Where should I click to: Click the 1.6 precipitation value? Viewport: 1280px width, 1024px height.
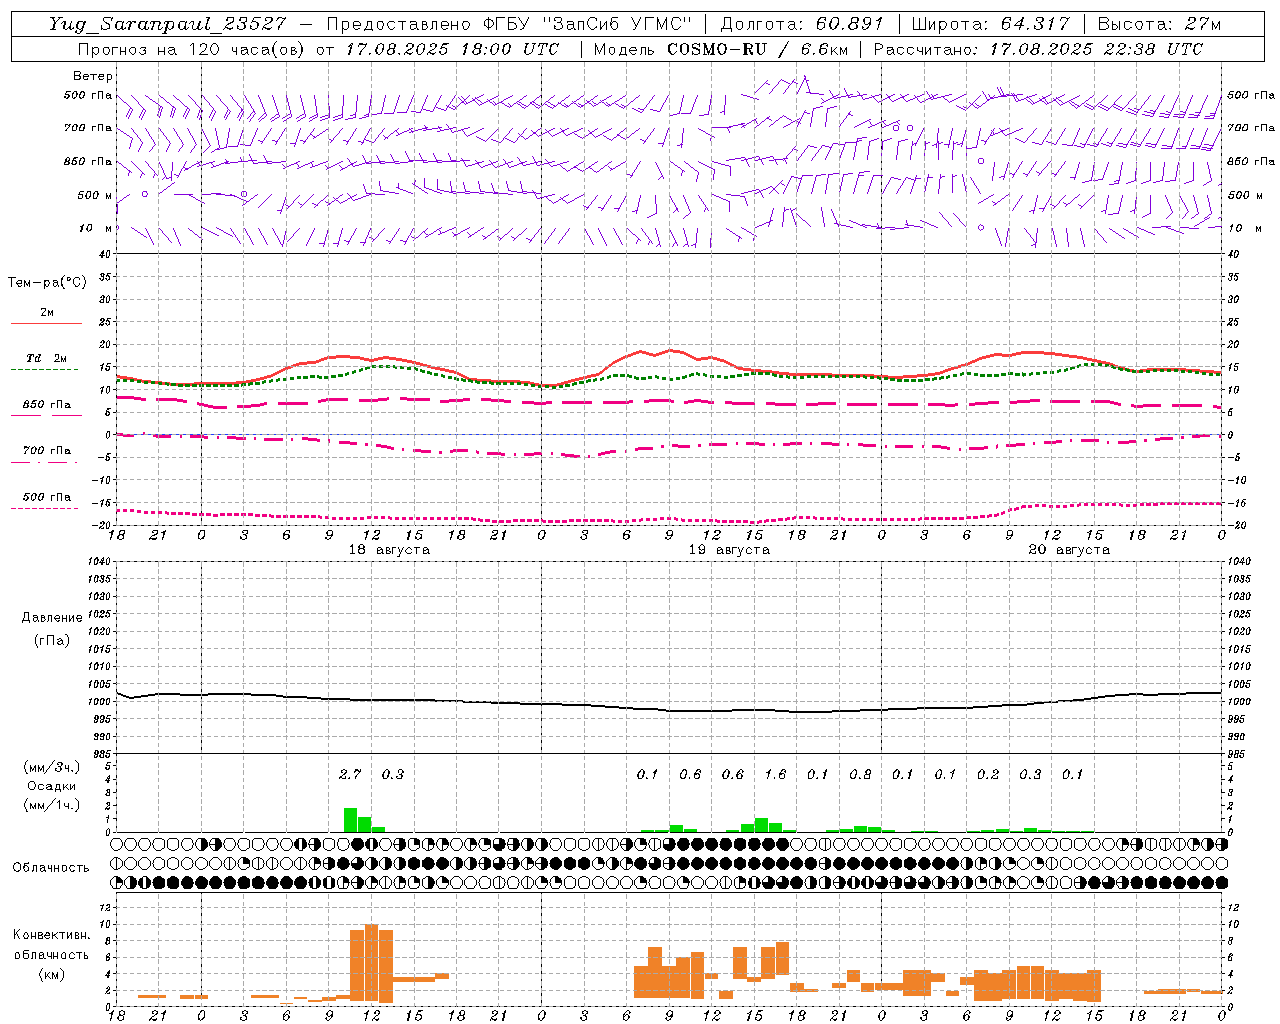tap(775, 774)
